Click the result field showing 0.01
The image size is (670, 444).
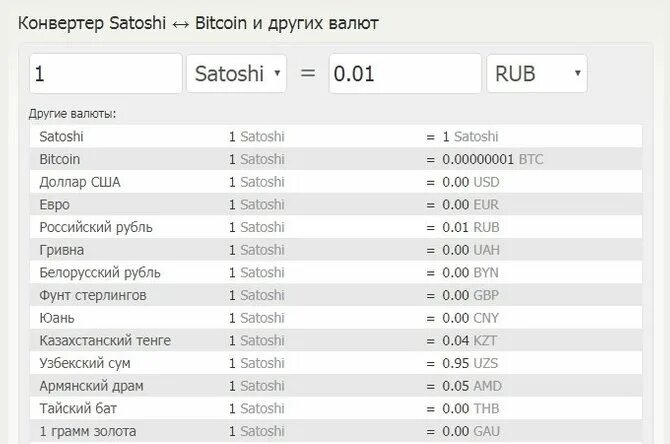coord(405,74)
